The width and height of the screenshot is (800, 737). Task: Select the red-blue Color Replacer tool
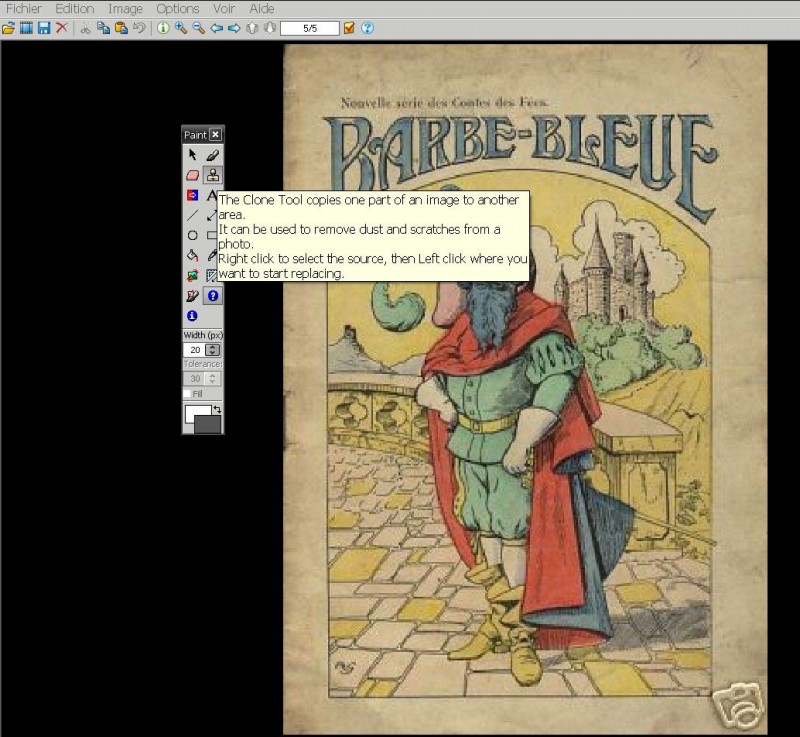192,195
